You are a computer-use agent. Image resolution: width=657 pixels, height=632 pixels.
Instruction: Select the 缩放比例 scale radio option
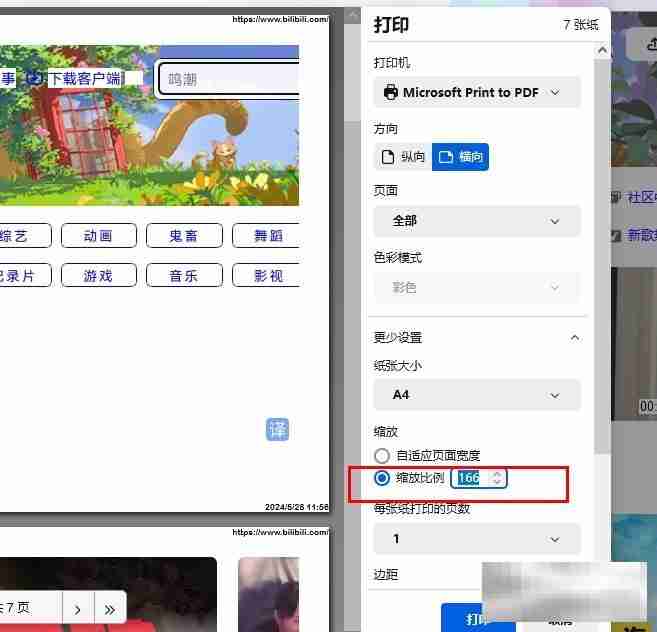point(382,478)
